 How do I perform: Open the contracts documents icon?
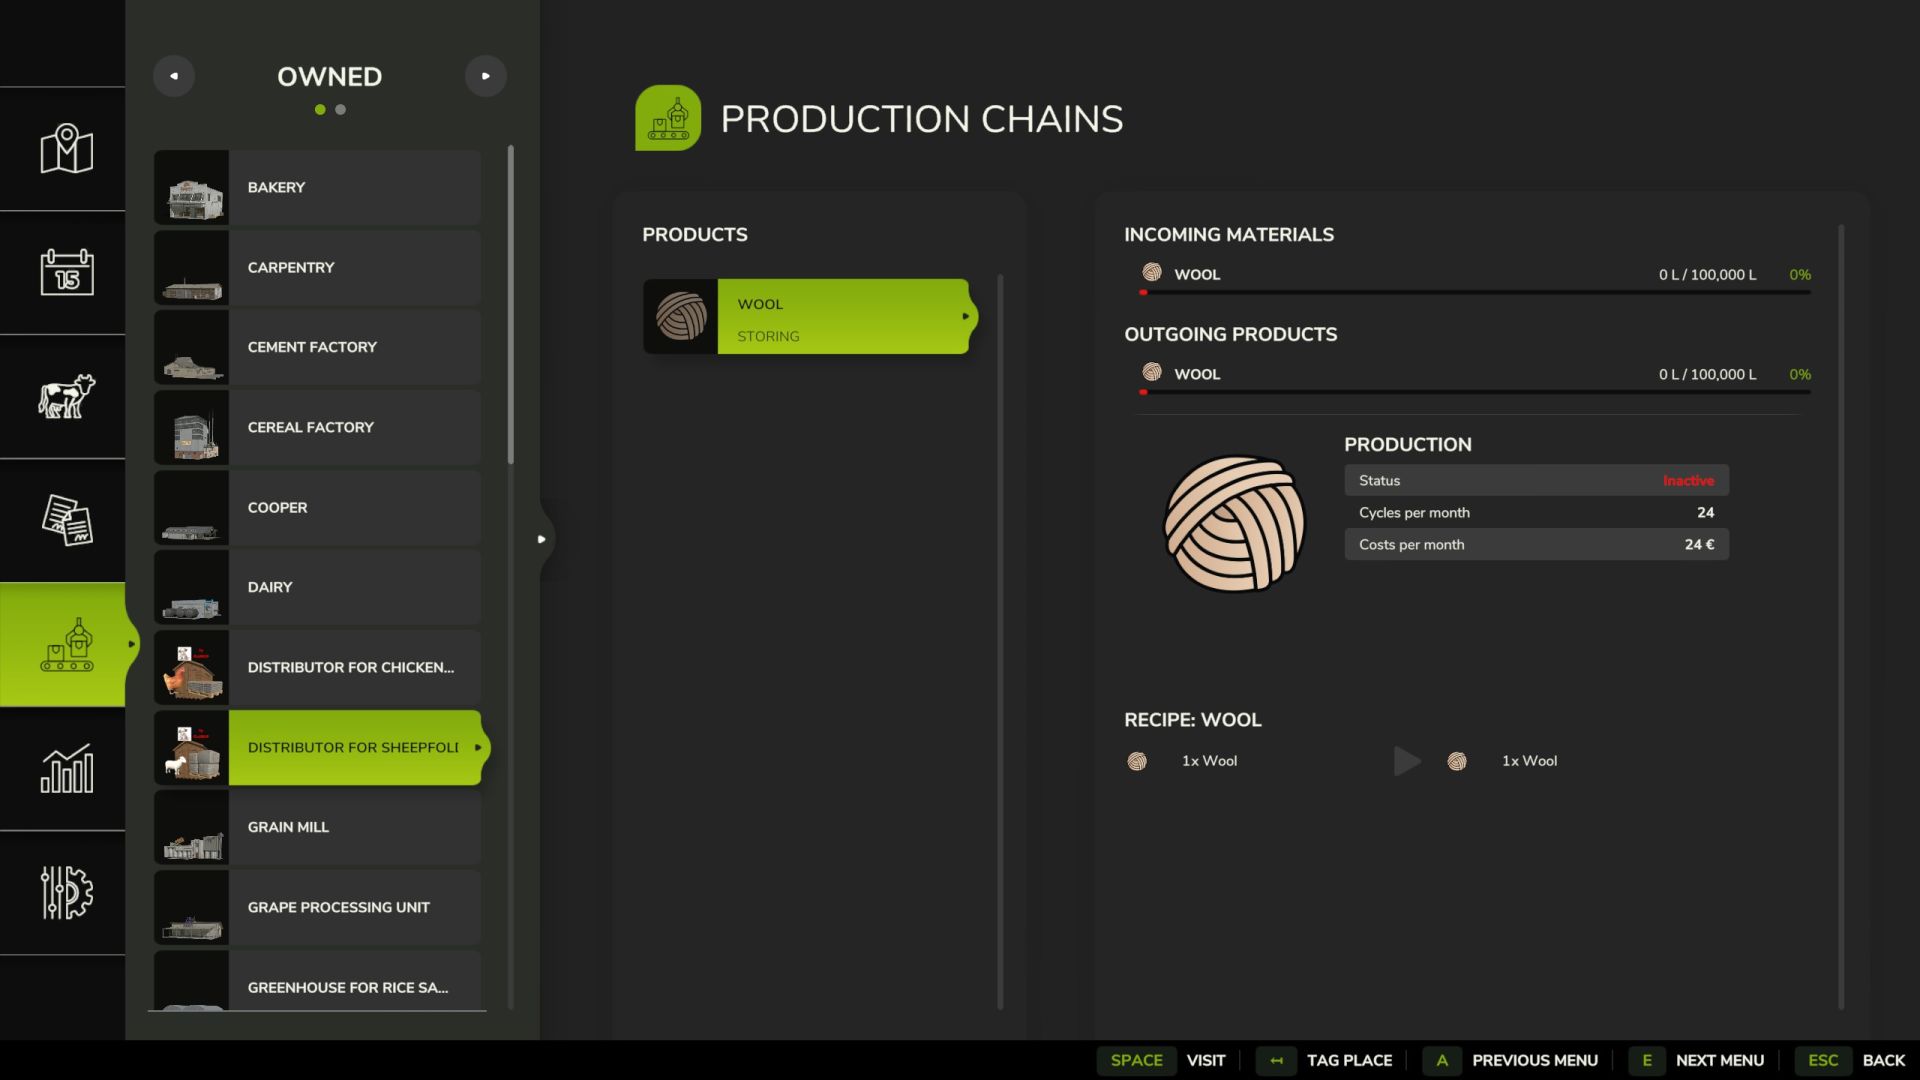coord(66,520)
